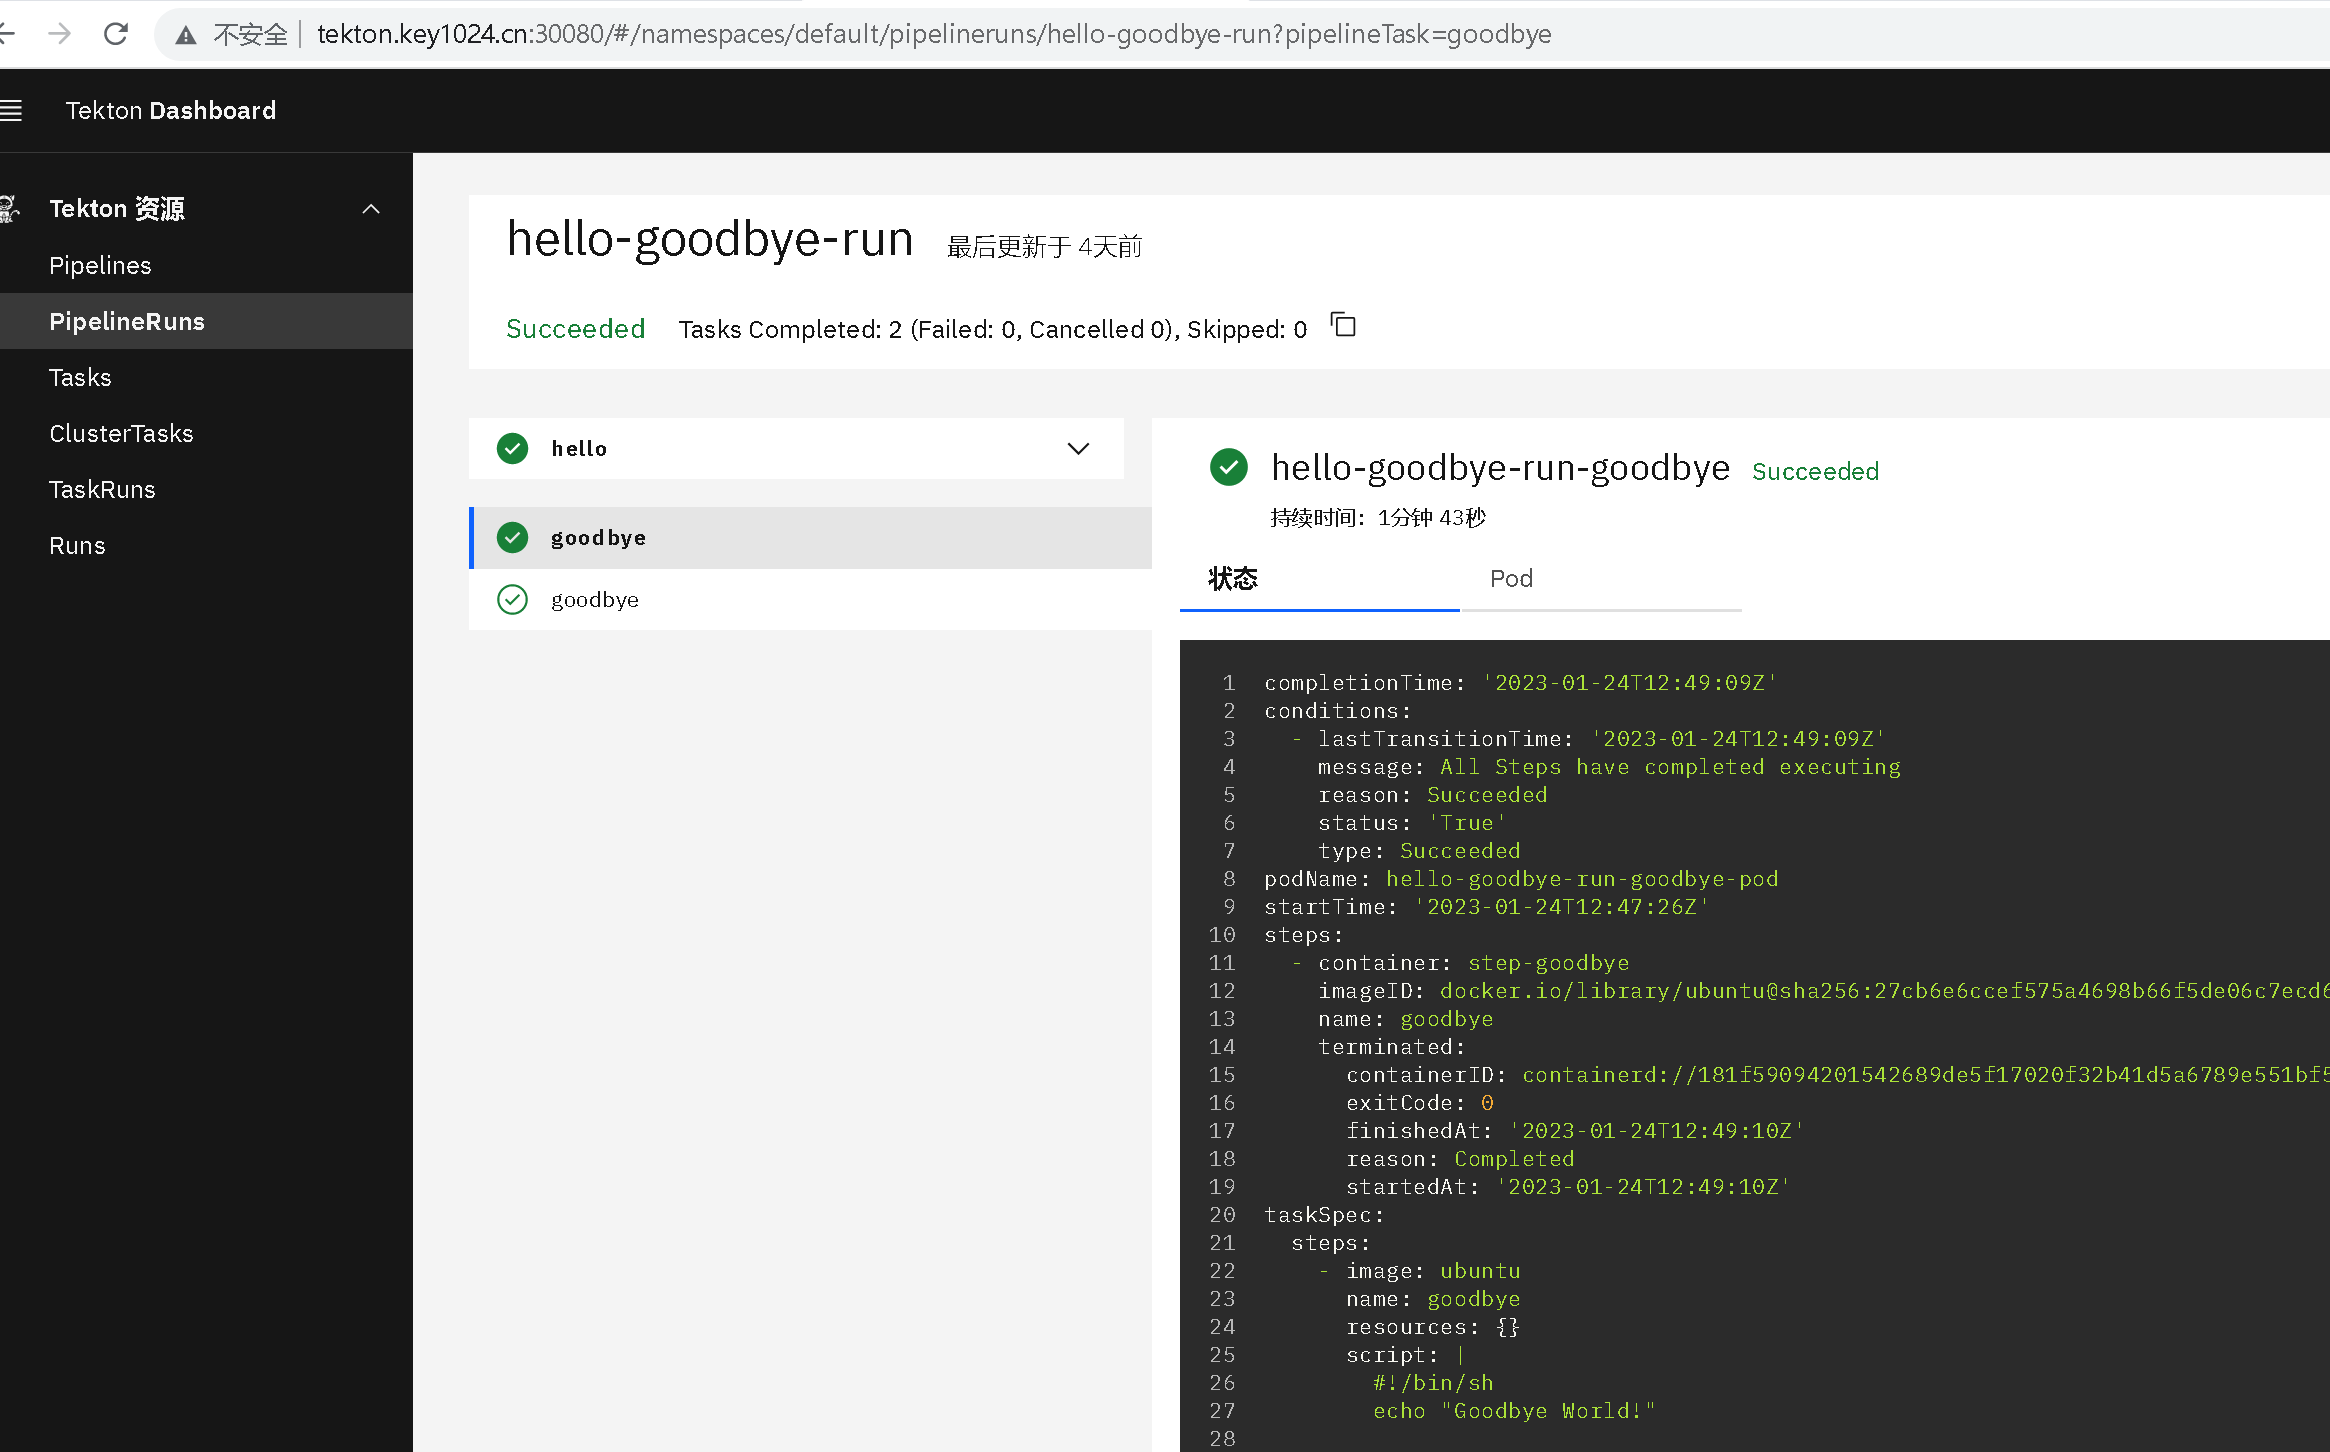
Task: Open PipelineRuns in the sidebar
Action: point(206,321)
